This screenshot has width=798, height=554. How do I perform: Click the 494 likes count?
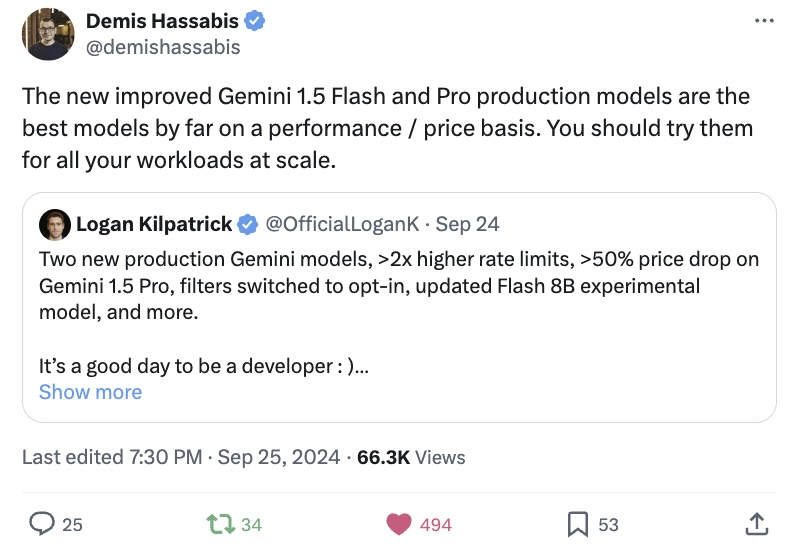pos(436,524)
